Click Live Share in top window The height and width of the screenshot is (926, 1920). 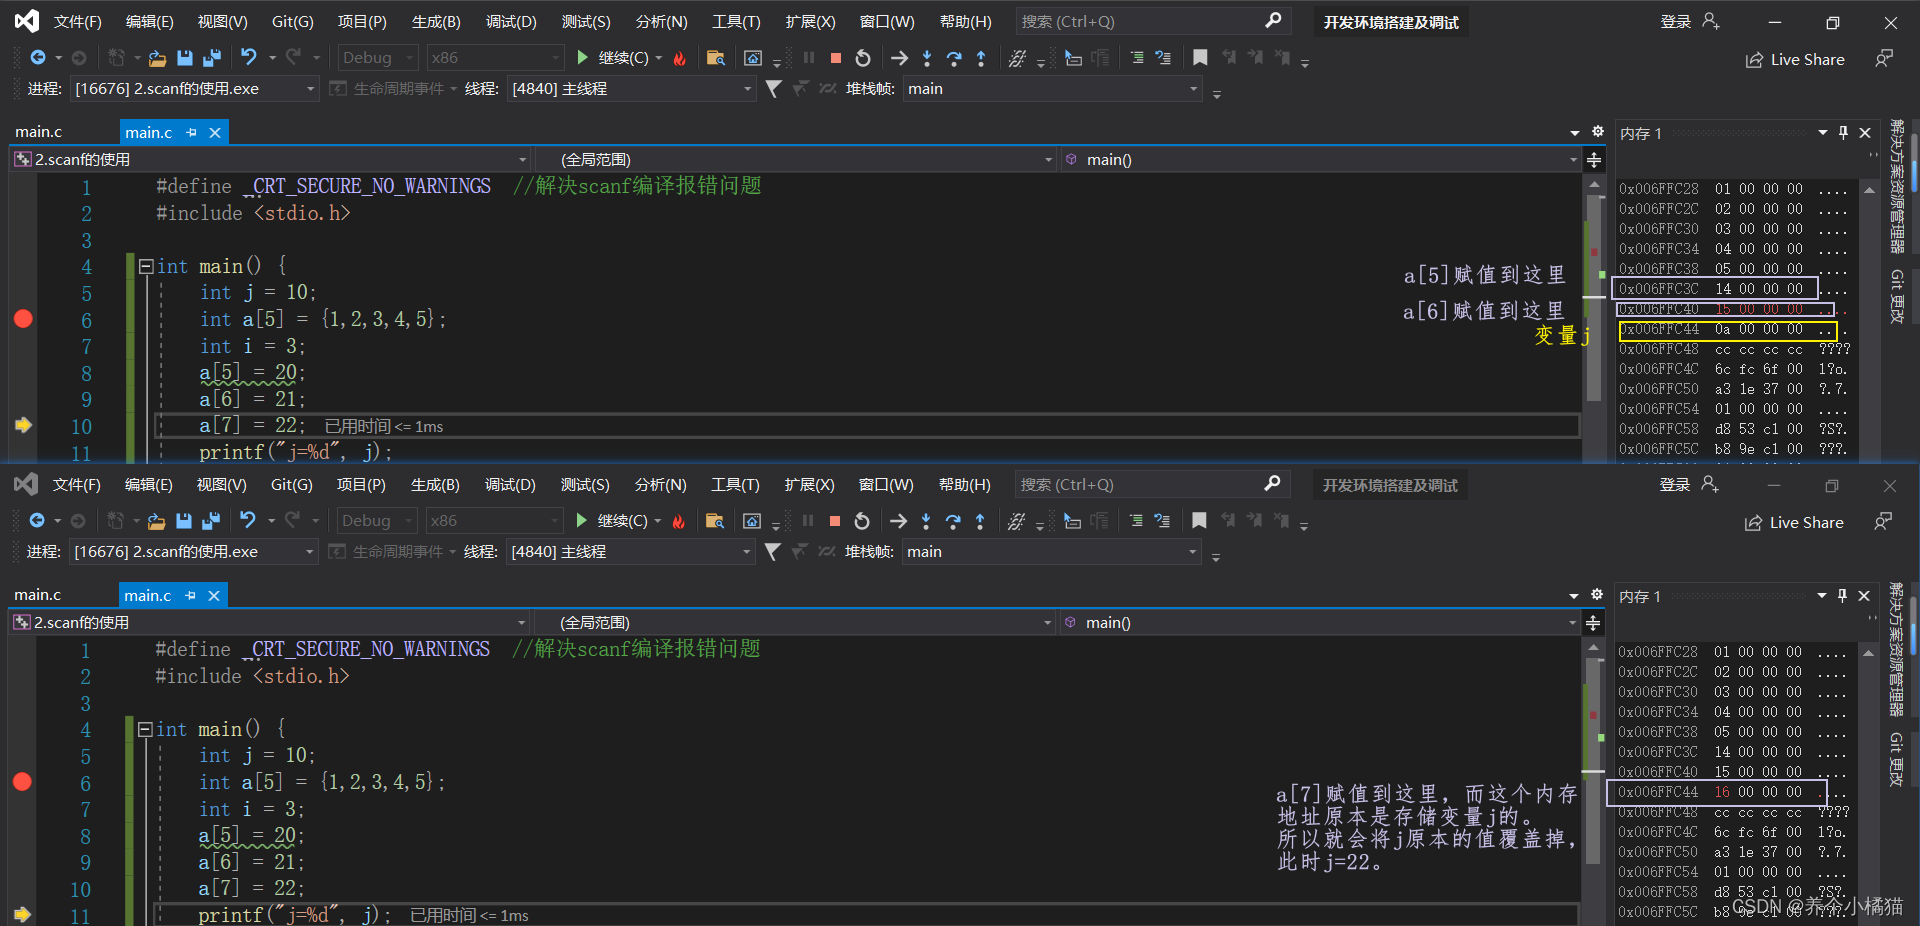tap(1795, 59)
